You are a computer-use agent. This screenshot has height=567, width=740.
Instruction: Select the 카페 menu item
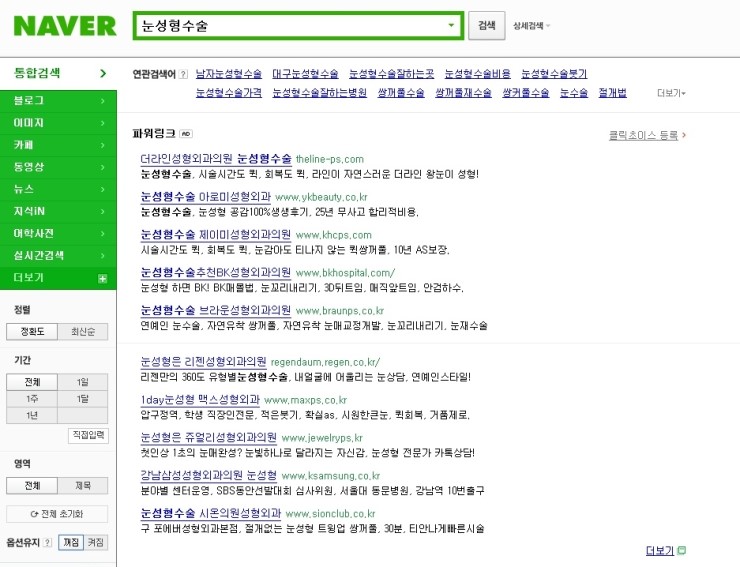[58, 145]
